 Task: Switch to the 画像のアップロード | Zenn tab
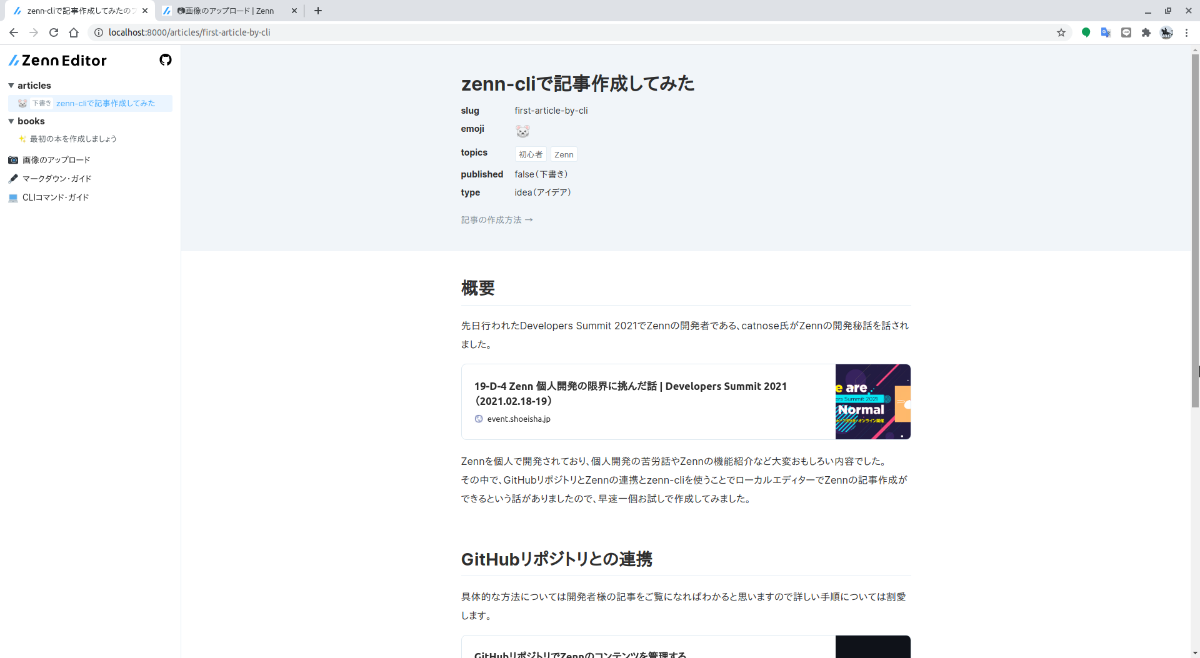(230, 11)
